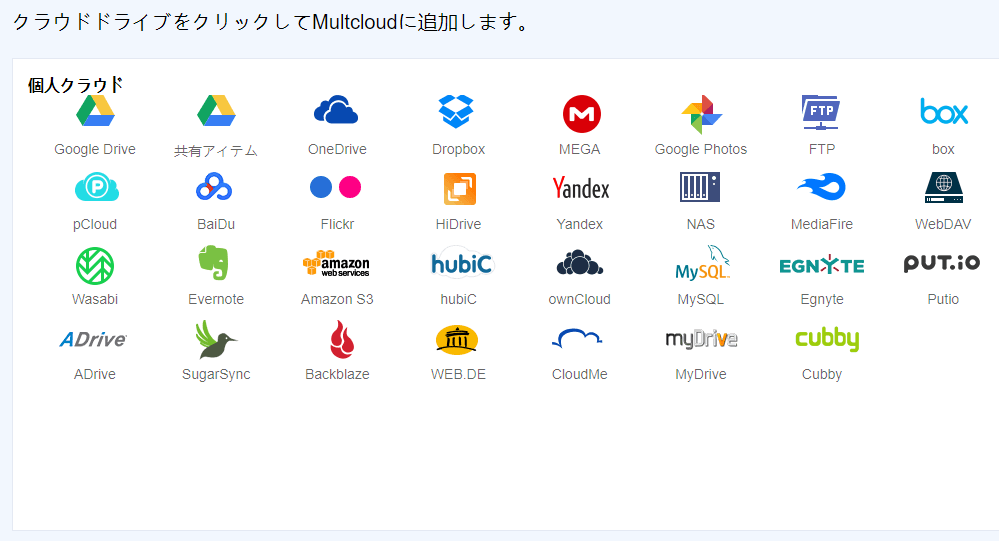Select the MediaFire flame icon

[x=821, y=187]
